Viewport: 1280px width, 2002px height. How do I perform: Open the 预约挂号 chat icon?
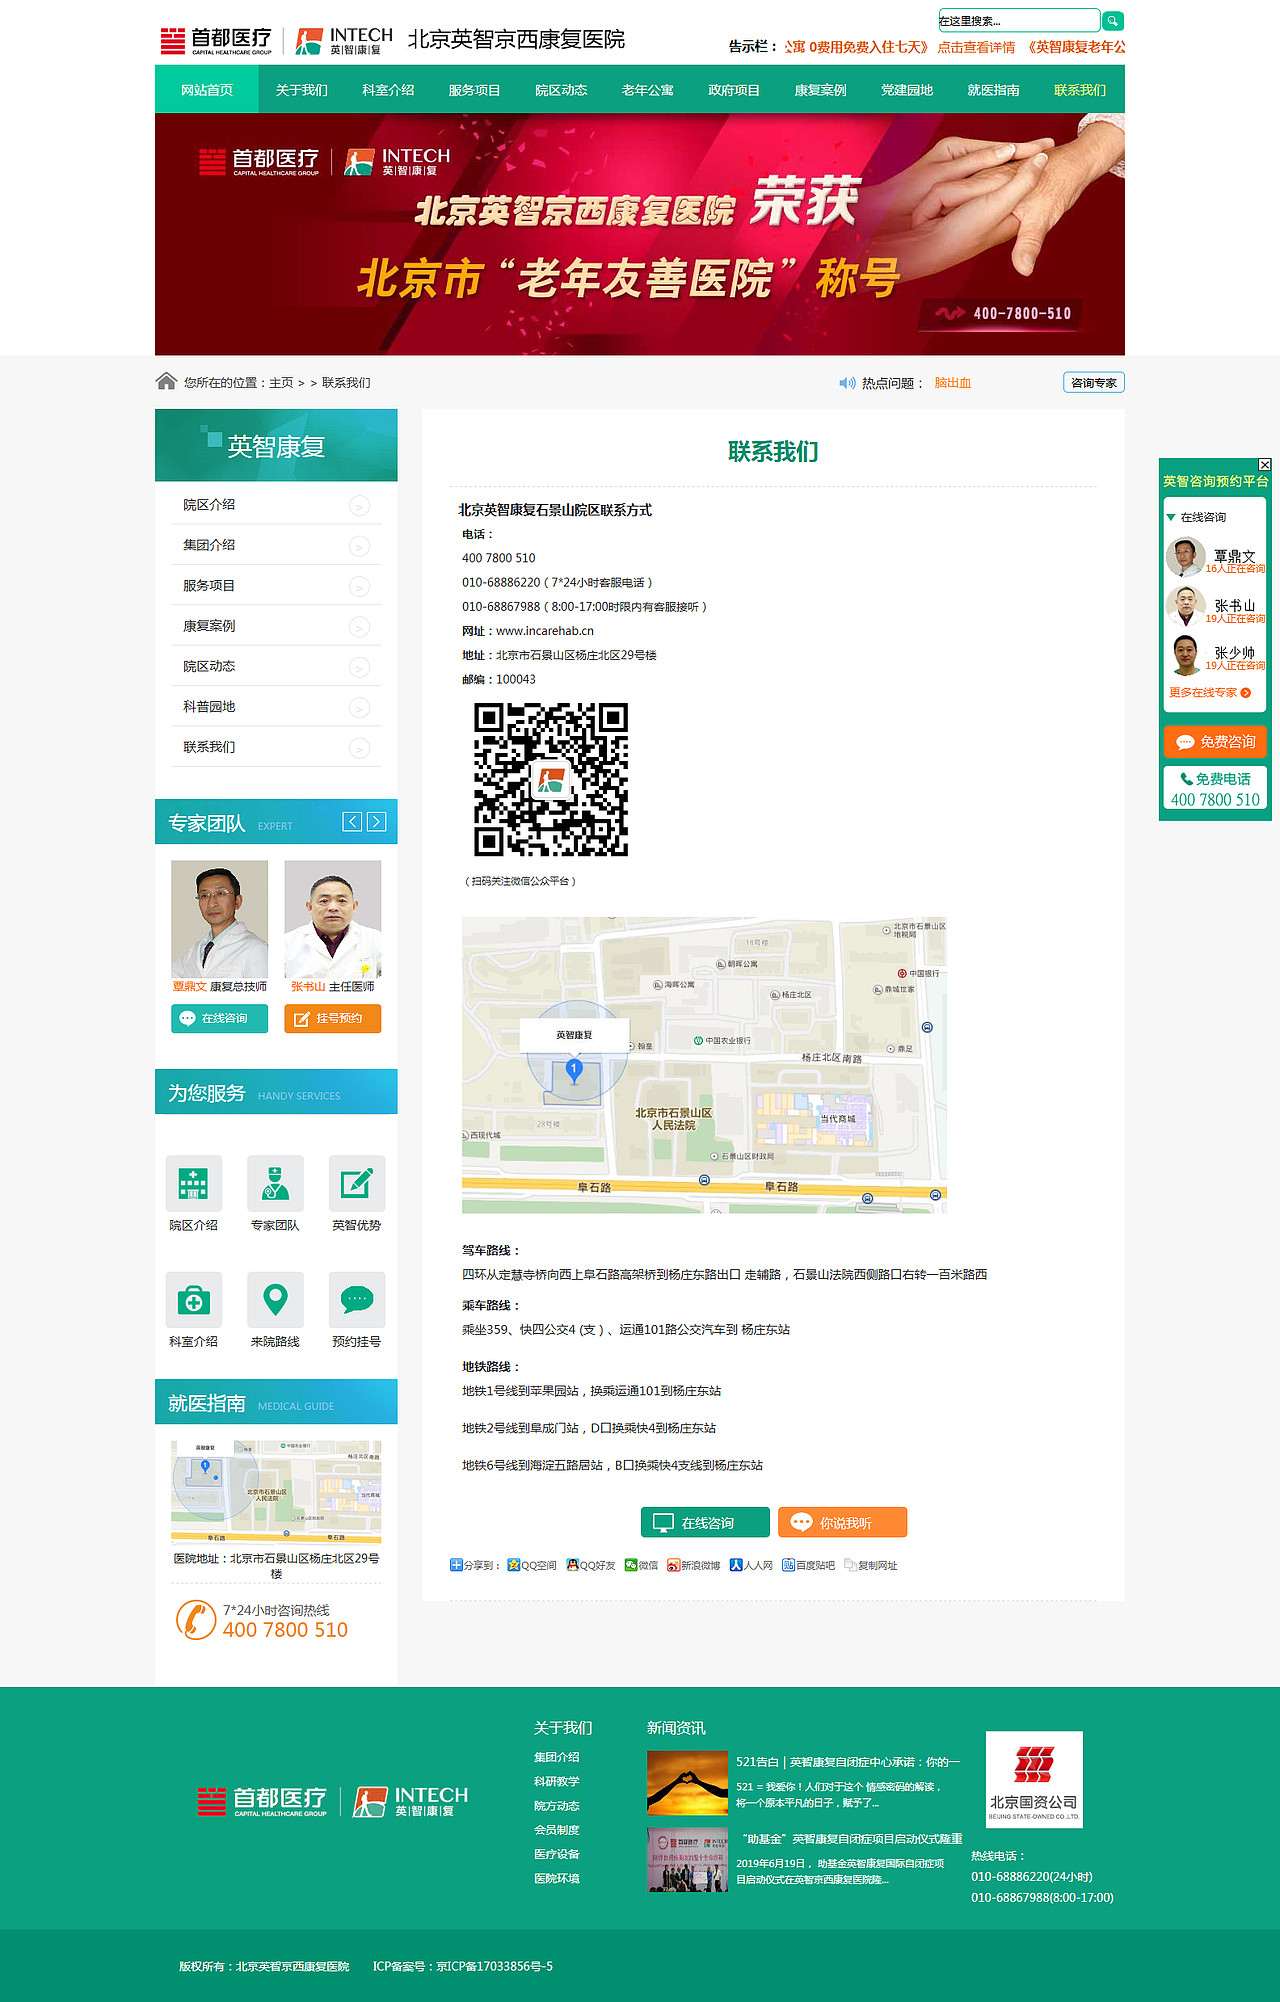tap(357, 1300)
